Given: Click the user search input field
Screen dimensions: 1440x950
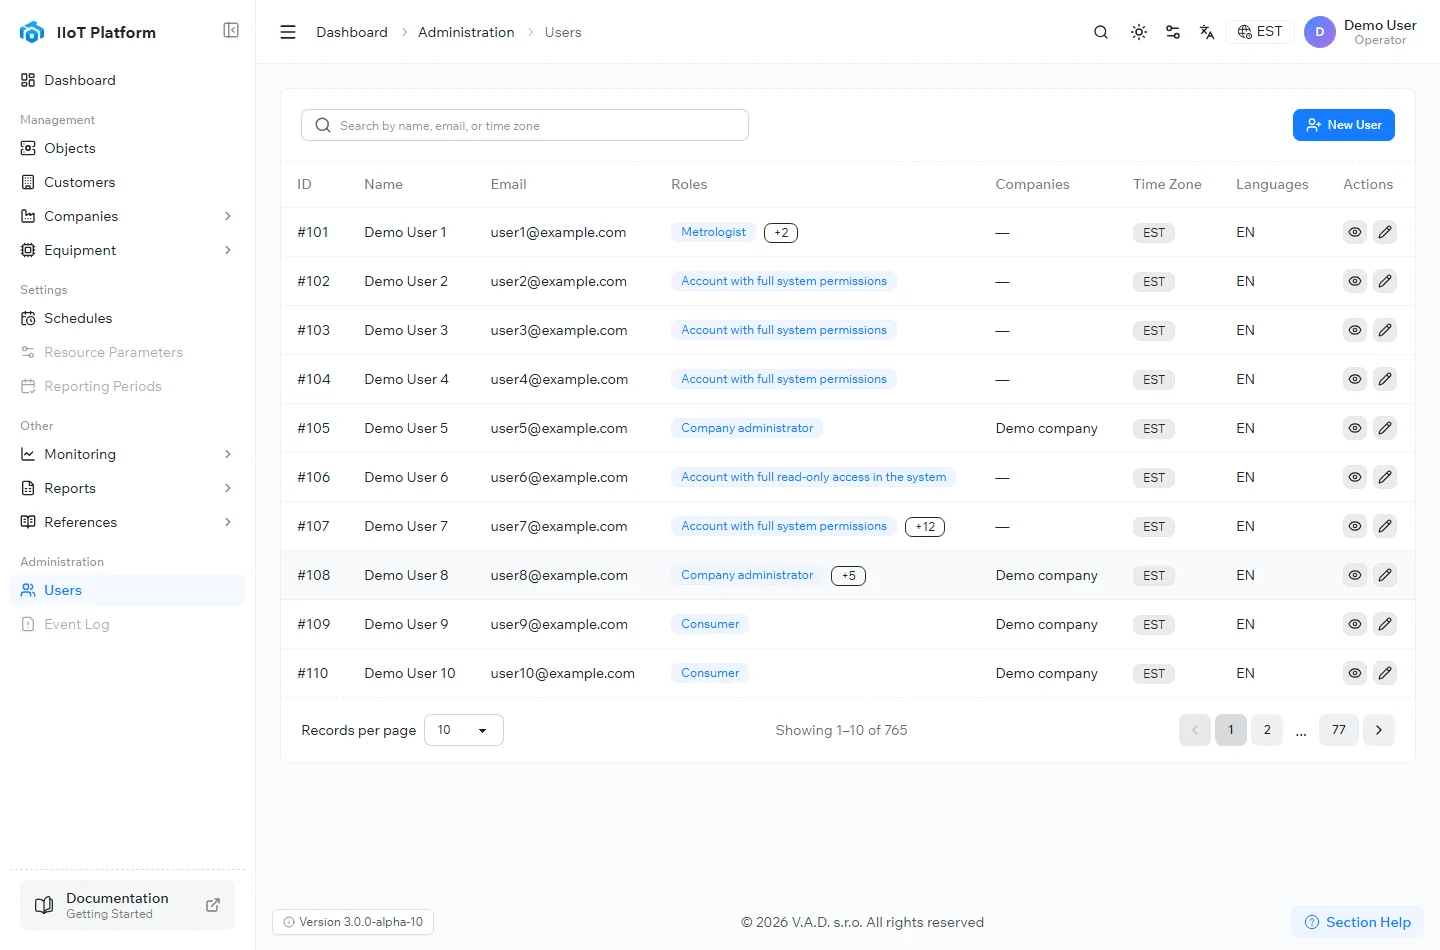Looking at the screenshot, I should click(525, 125).
